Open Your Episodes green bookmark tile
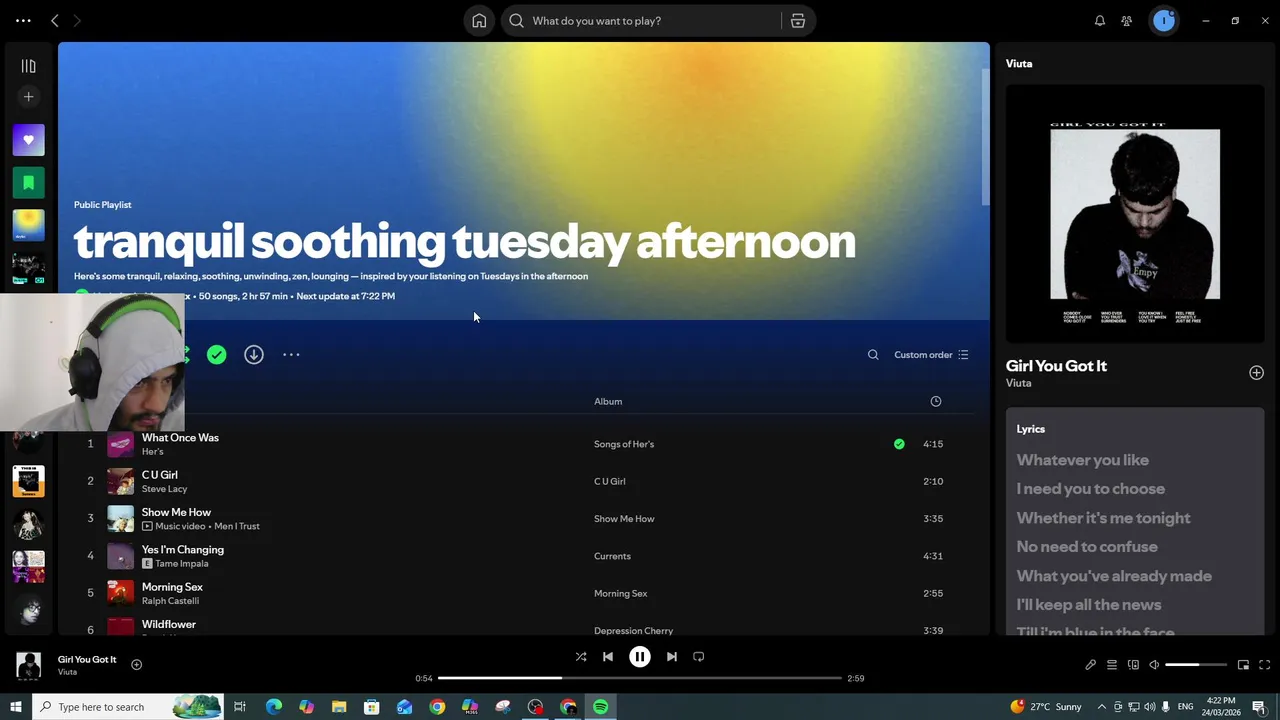Screen dimensions: 1280x720 [x=28, y=183]
